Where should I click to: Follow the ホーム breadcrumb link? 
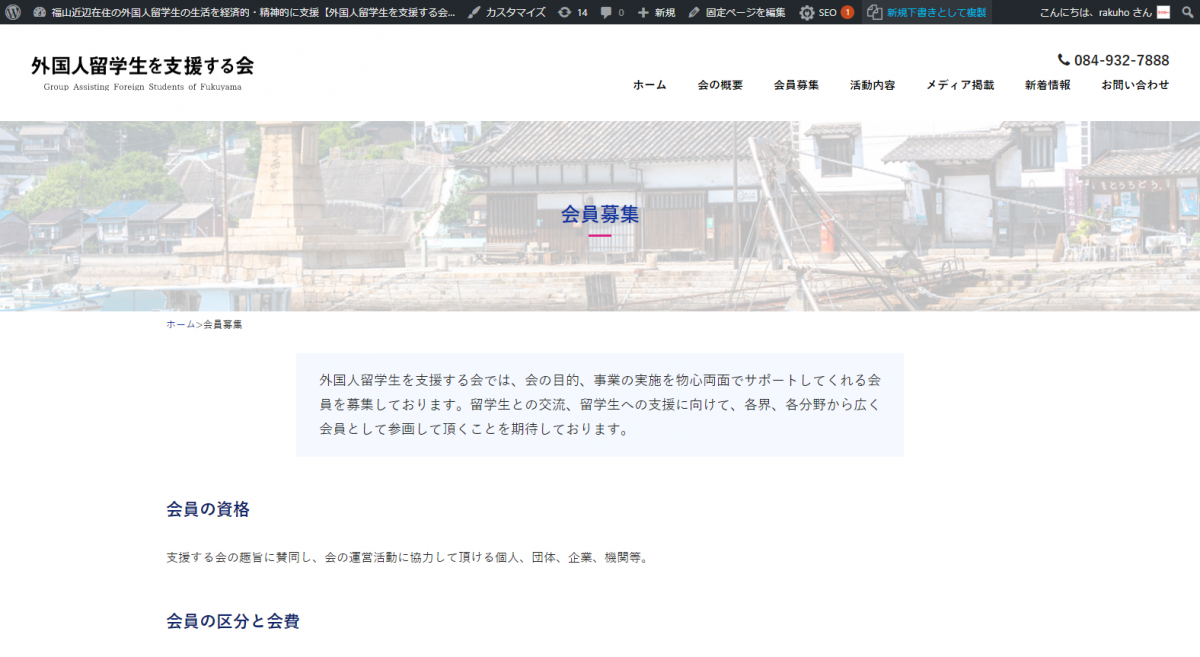[181, 325]
